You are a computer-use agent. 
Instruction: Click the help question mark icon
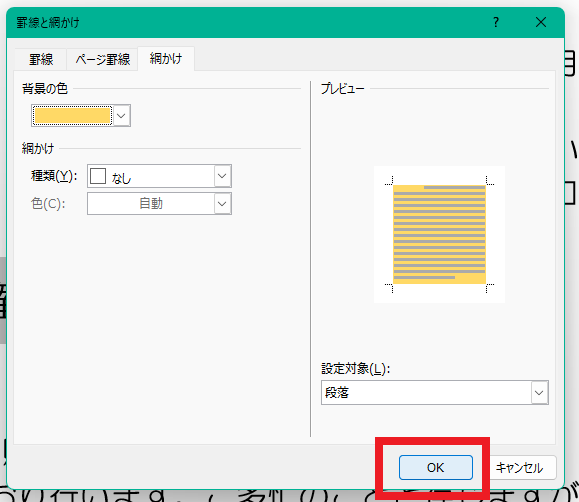[496, 22]
